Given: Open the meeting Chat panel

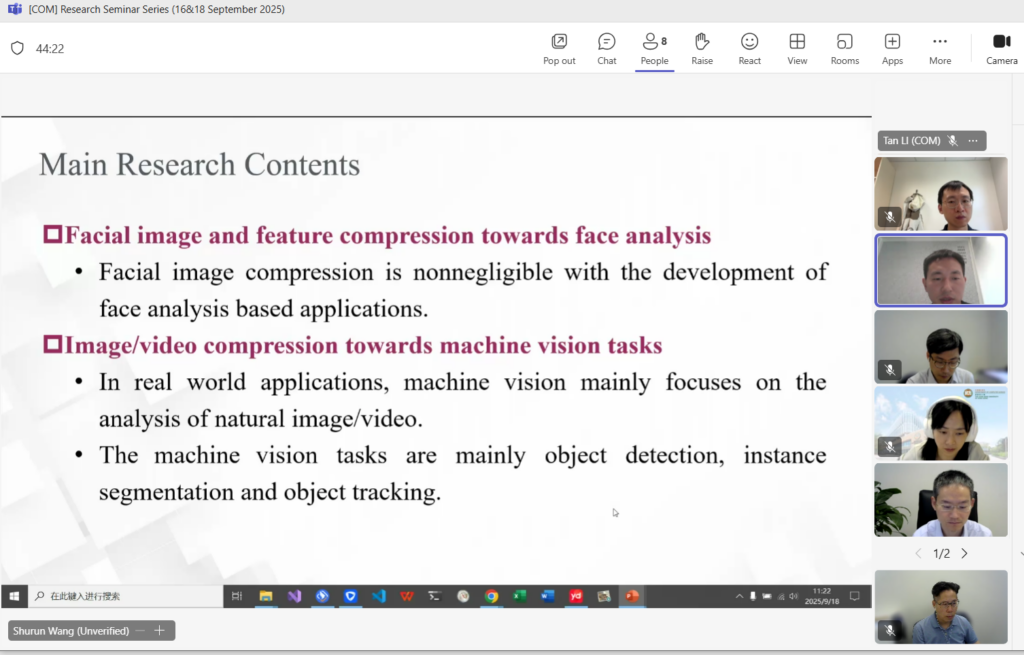Looking at the screenshot, I should point(607,48).
